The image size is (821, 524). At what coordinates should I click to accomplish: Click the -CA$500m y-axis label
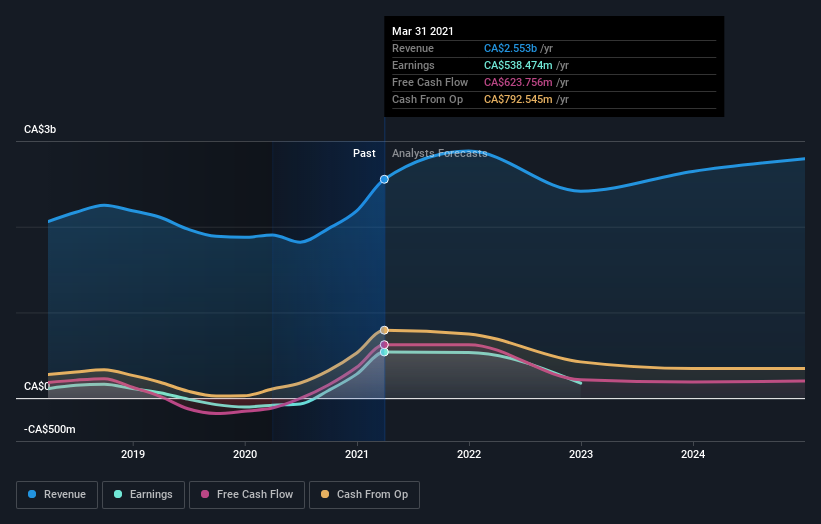pyautogui.click(x=50, y=429)
